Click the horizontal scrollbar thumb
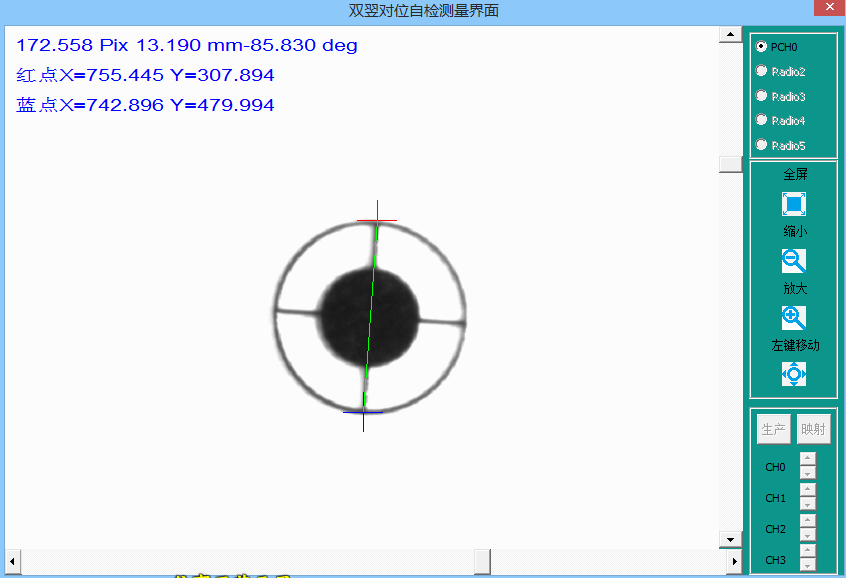The height and width of the screenshot is (578, 846). point(482,562)
